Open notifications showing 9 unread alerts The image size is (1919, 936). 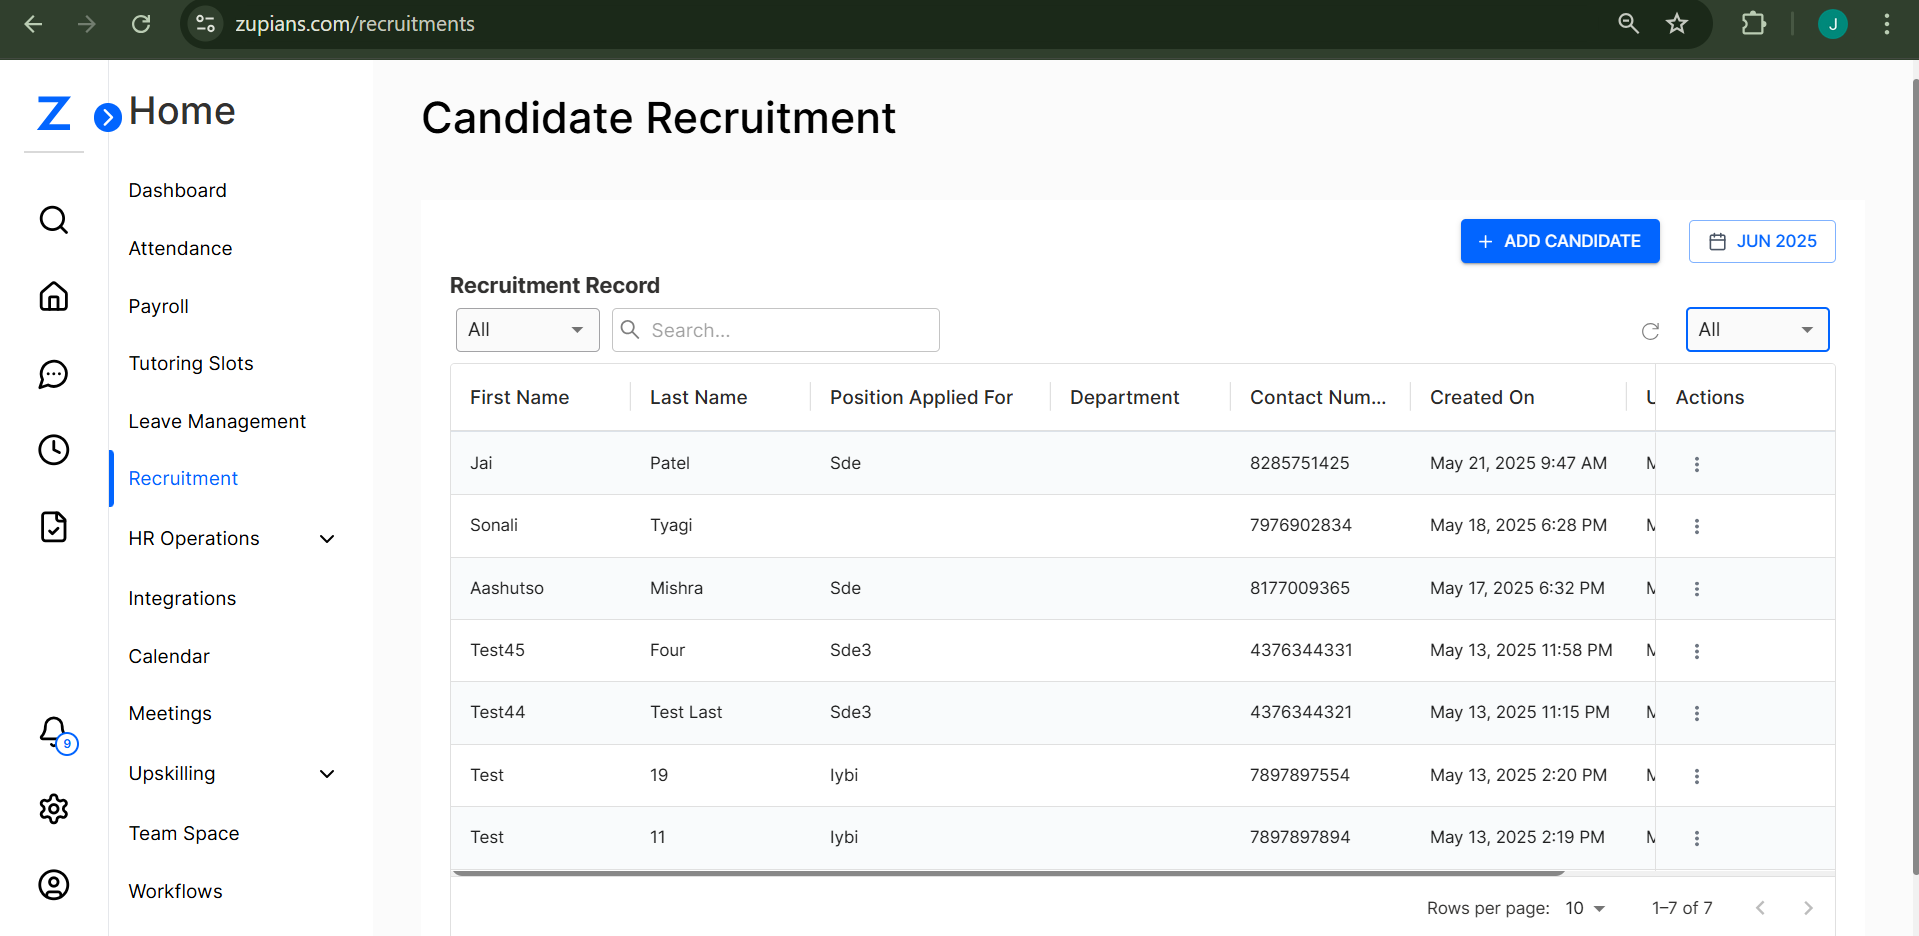tap(53, 733)
